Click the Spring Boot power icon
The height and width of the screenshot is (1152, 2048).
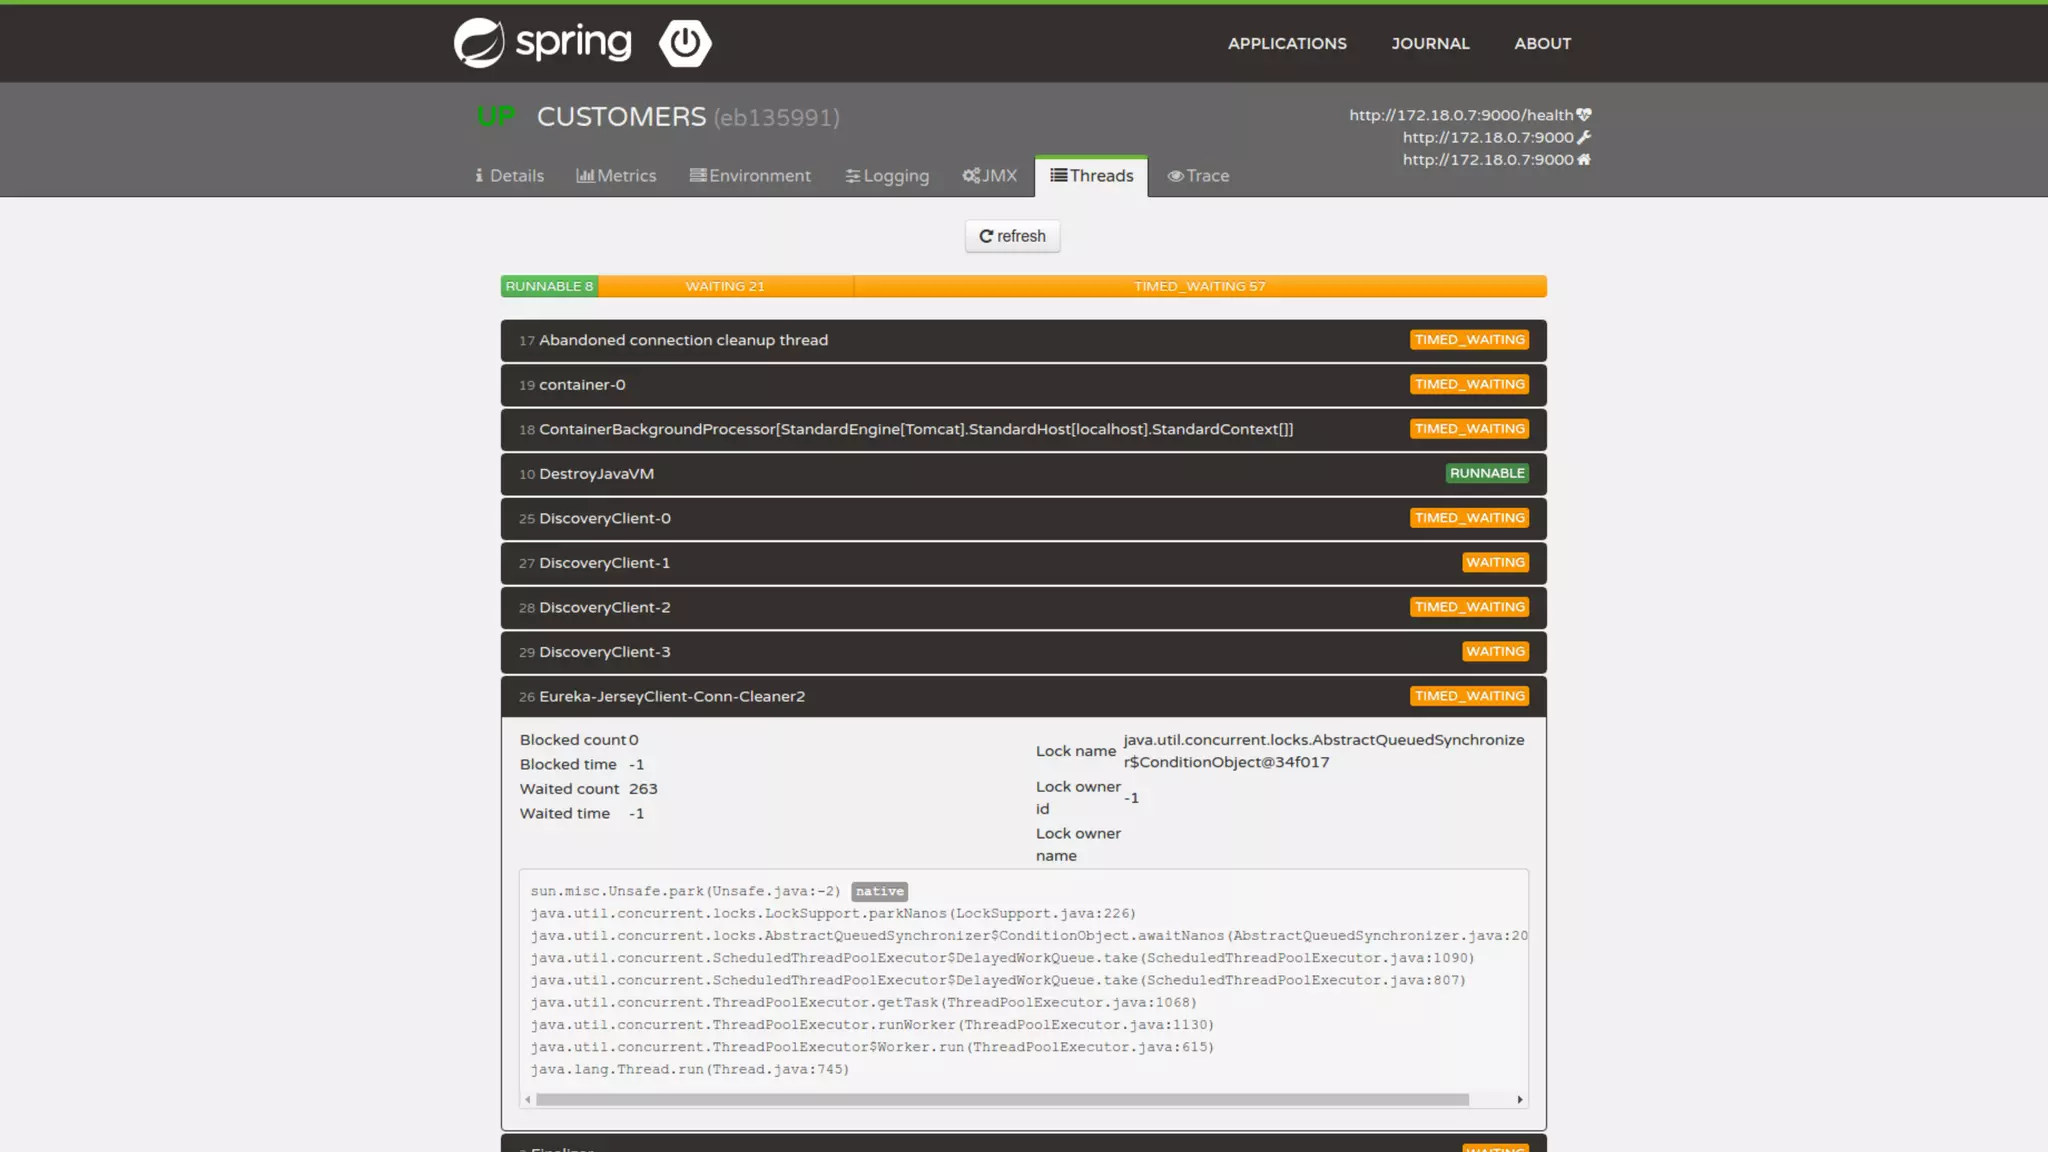point(685,43)
